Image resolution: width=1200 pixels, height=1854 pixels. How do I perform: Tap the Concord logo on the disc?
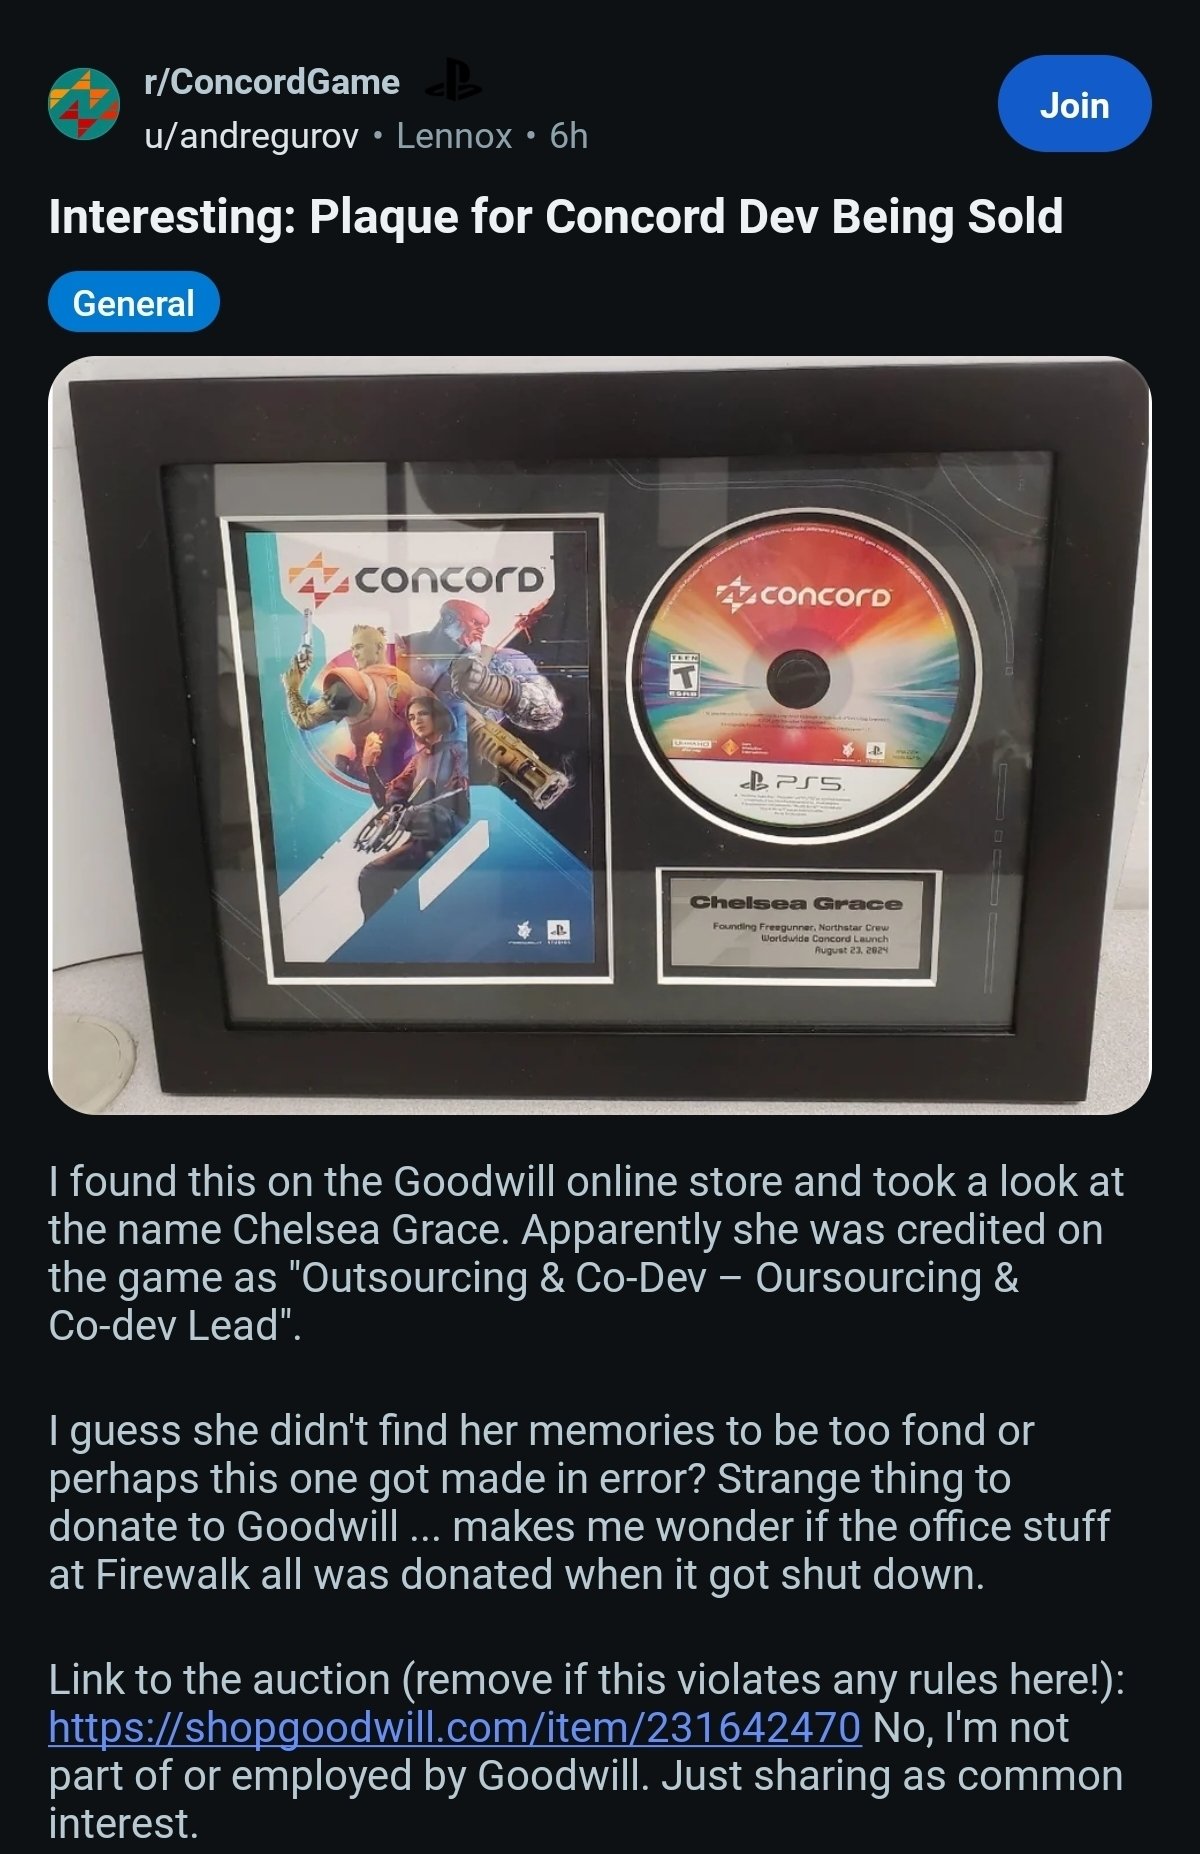pos(805,595)
